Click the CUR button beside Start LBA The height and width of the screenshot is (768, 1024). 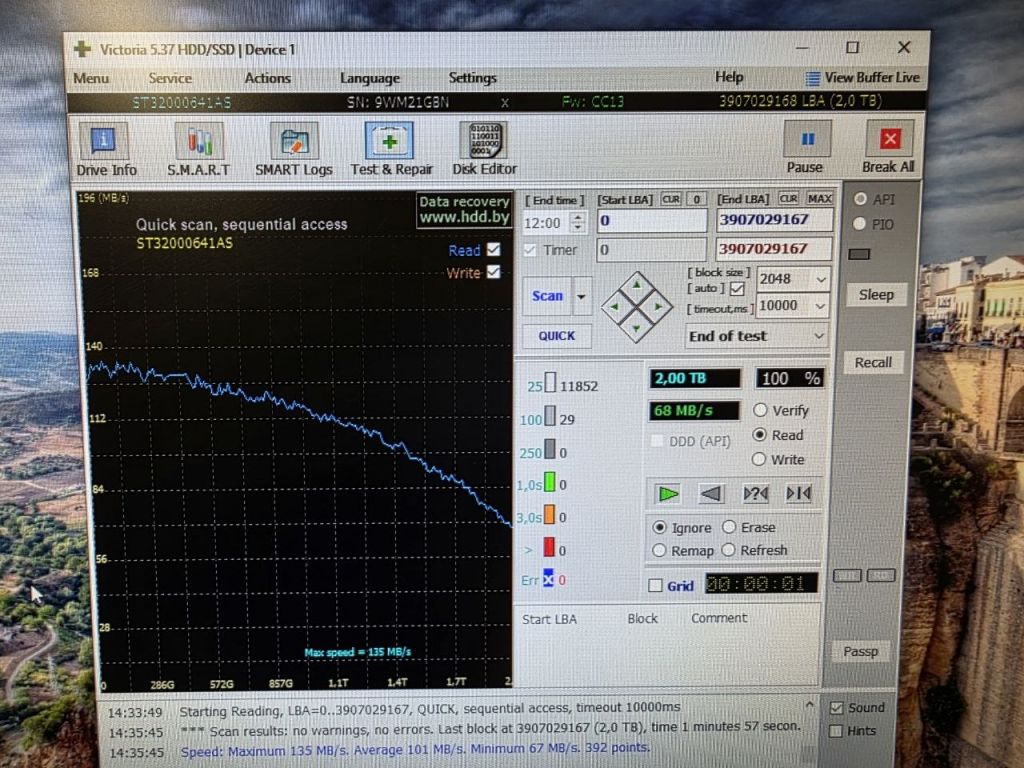coord(671,199)
